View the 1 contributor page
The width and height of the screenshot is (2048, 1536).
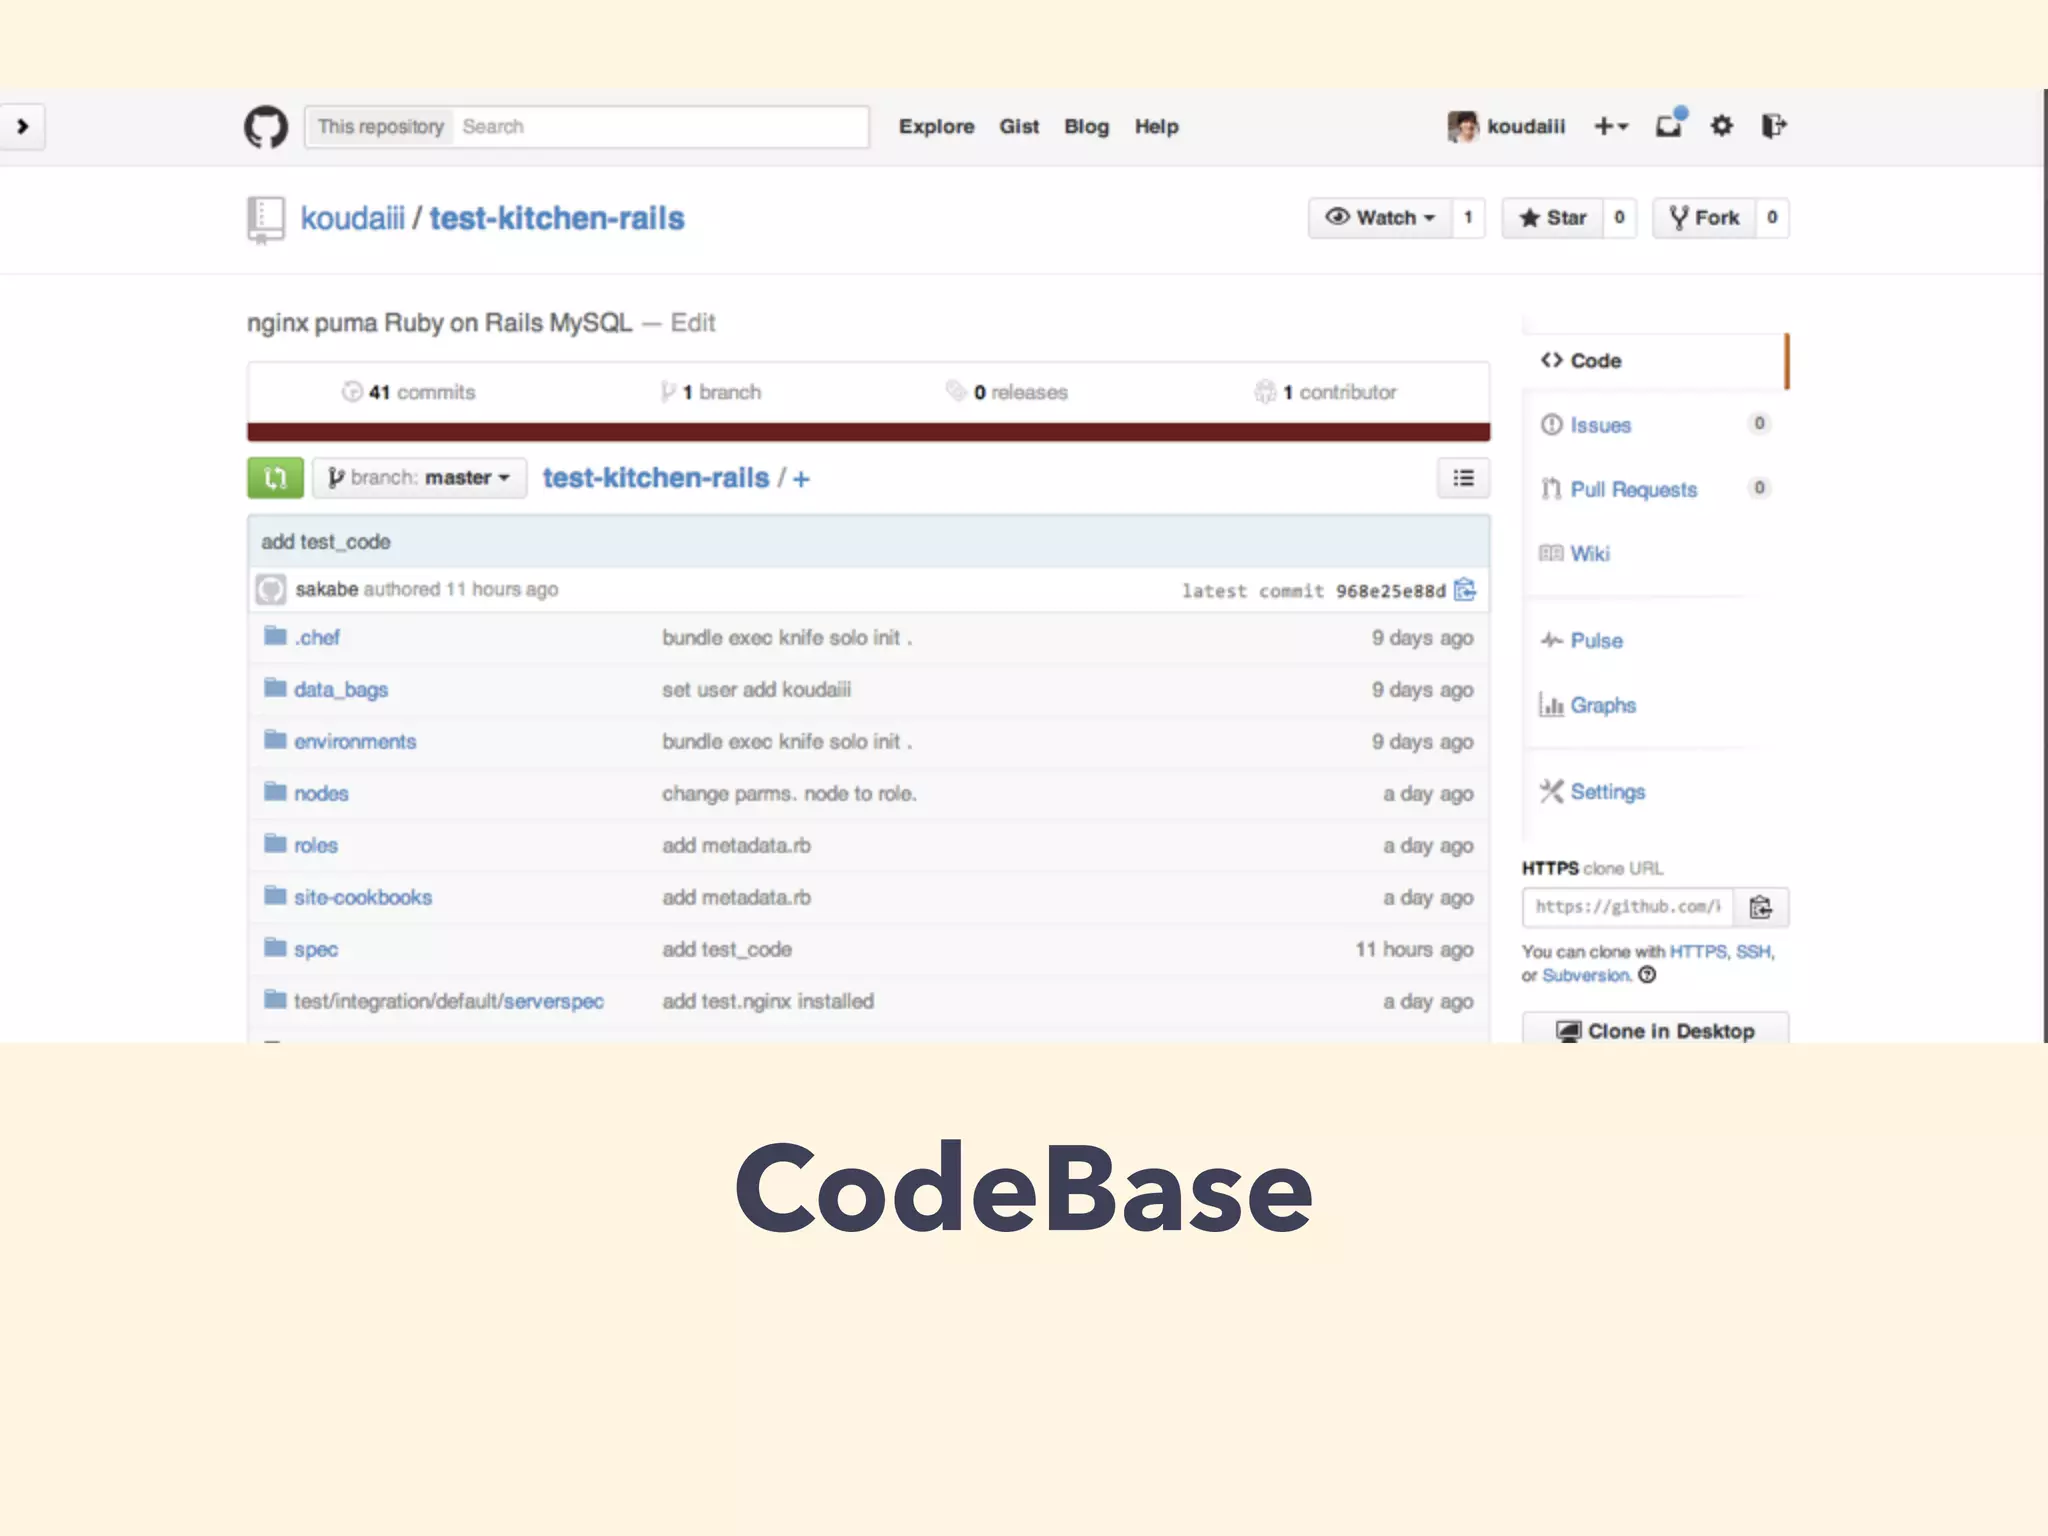pyautogui.click(x=1325, y=392)
